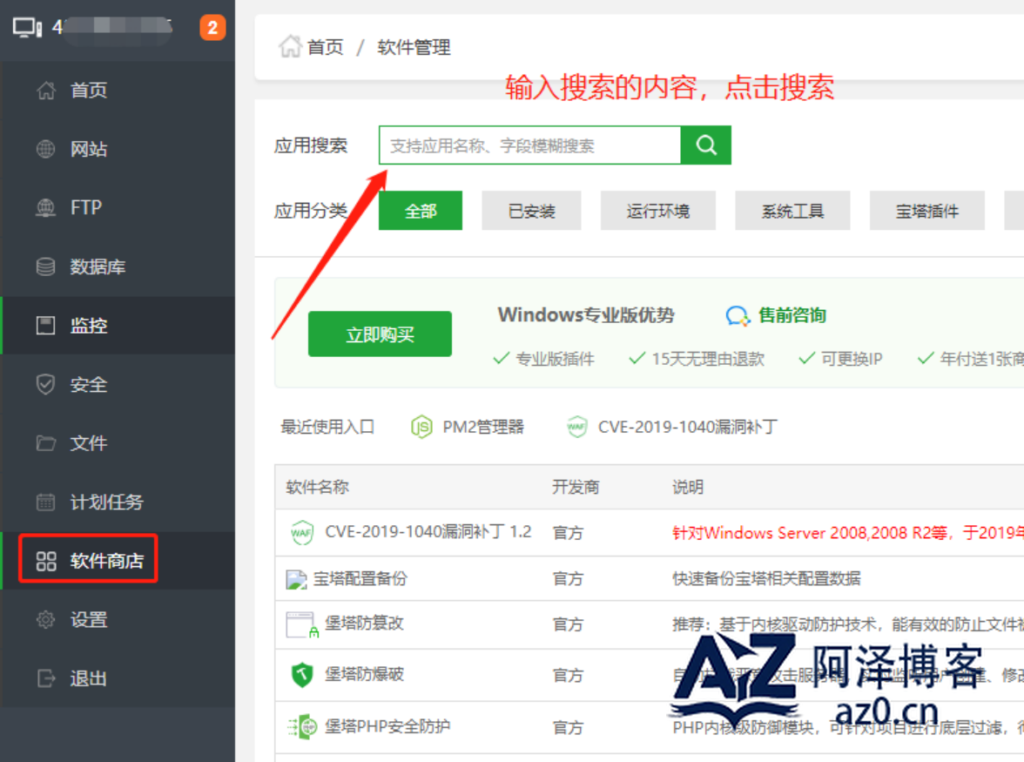This screenshot has width=1024, height=762.
Task: Click the Windows专业版优势 heading
Action: click(586, 315)
